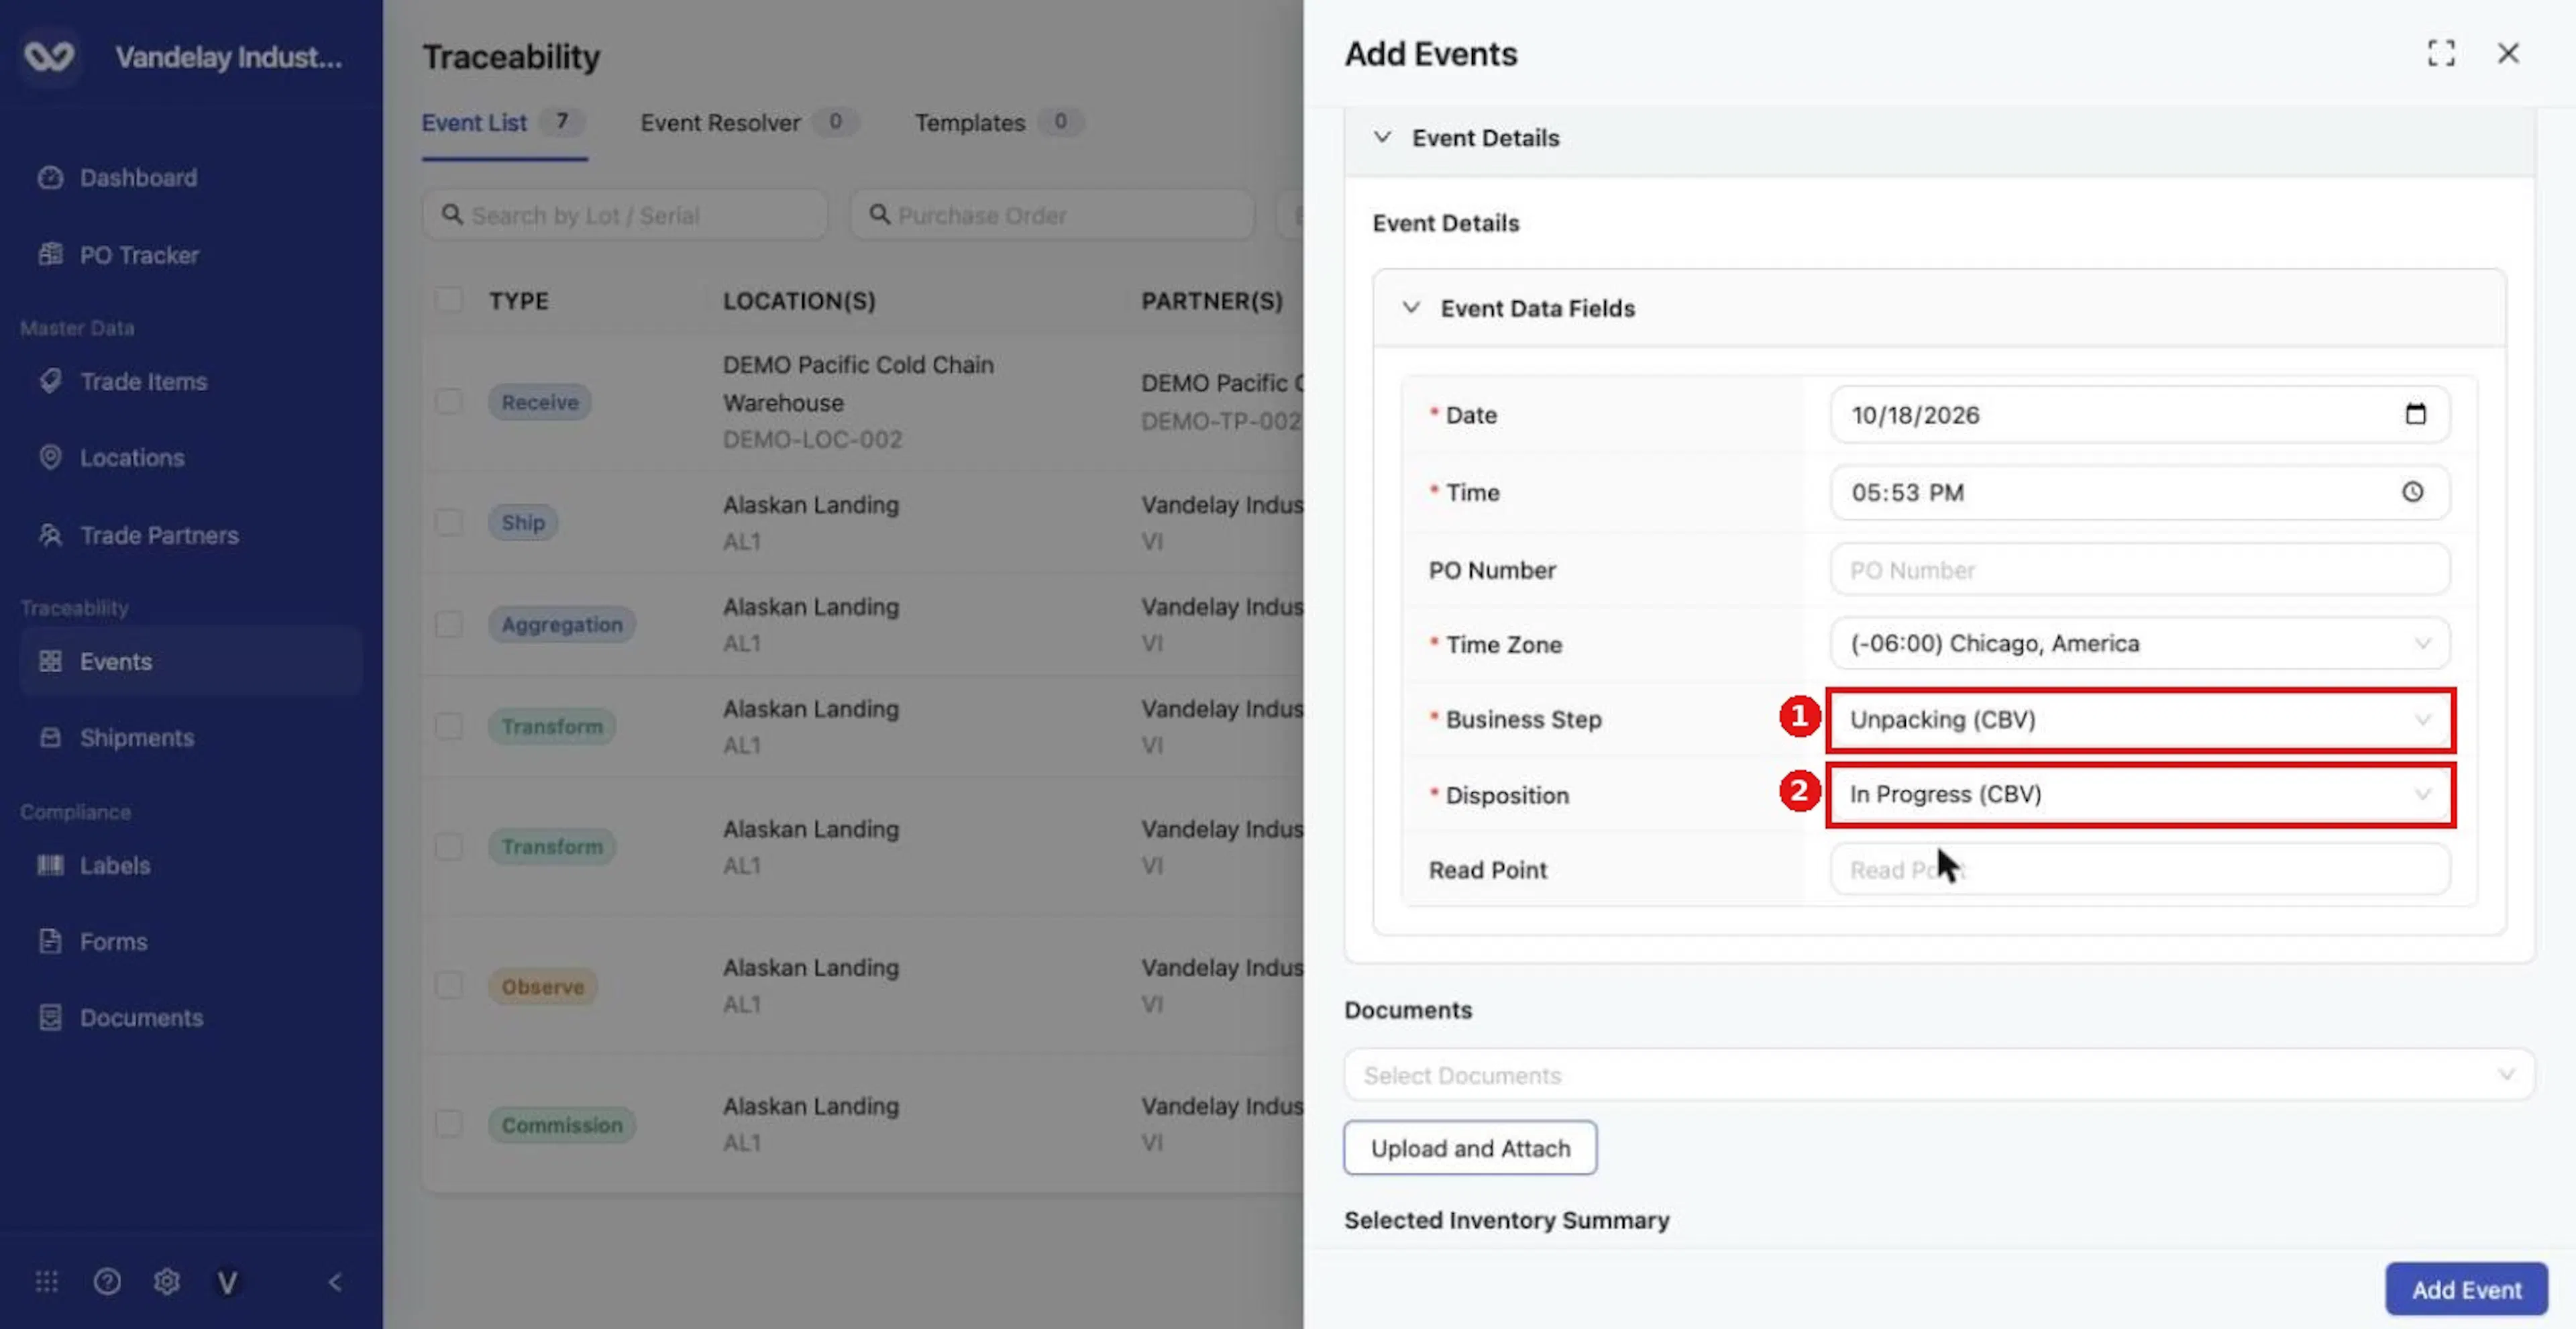Collapse the Event Data Fields section
The height and width of the screenshot is (1329, 2576).
(1410, 308)
